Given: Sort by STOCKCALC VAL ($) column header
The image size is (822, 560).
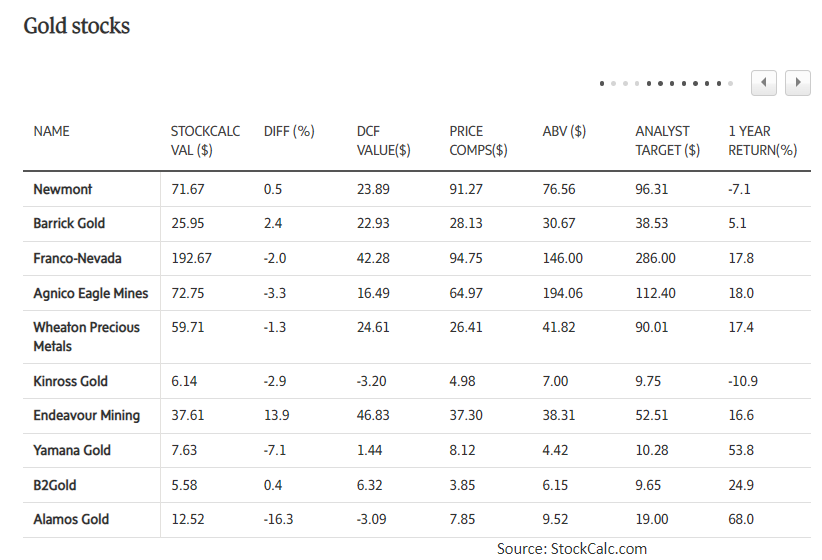Looking at the screenshot, I should click(205, 141).
